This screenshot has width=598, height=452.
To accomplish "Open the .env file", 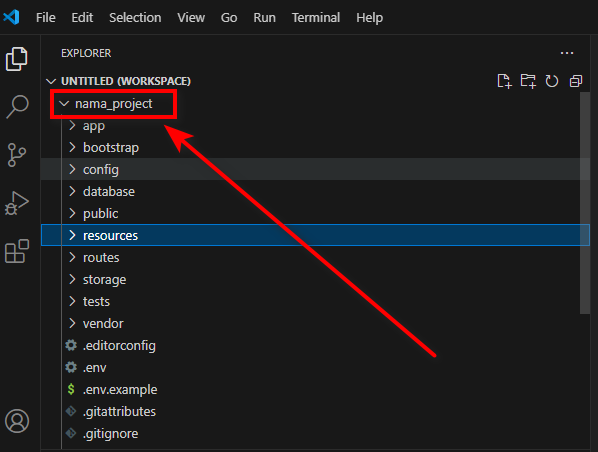I will (x=95, y=367).
